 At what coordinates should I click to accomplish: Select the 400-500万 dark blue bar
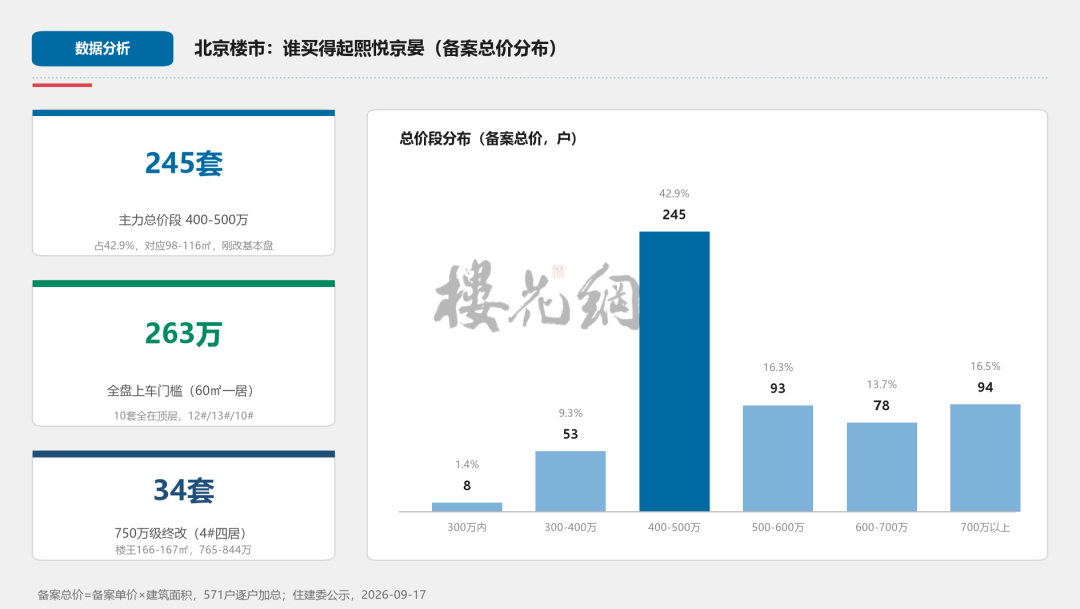674,371
